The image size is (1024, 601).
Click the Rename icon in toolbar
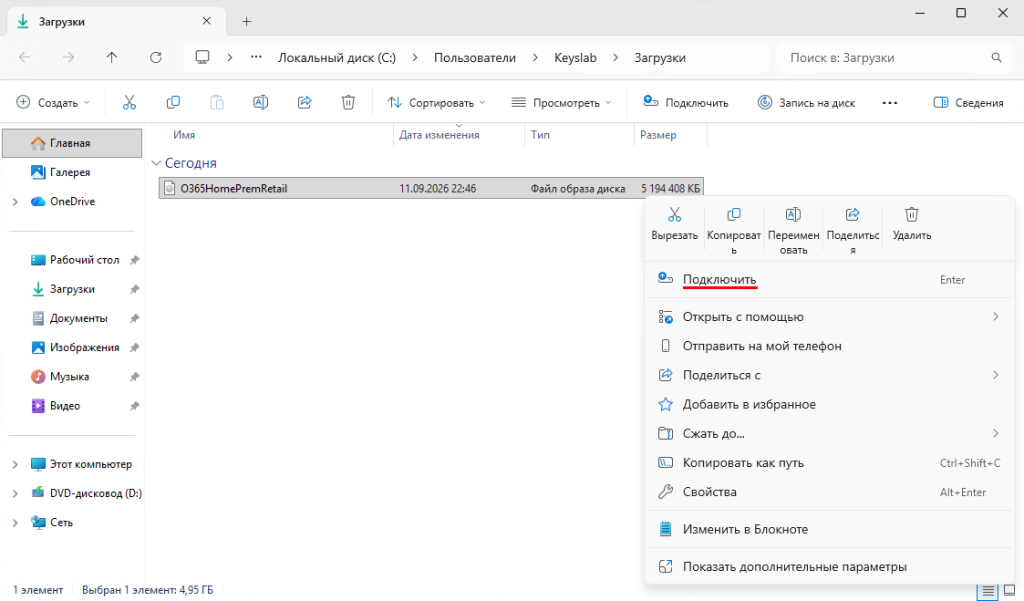[261, 103]
